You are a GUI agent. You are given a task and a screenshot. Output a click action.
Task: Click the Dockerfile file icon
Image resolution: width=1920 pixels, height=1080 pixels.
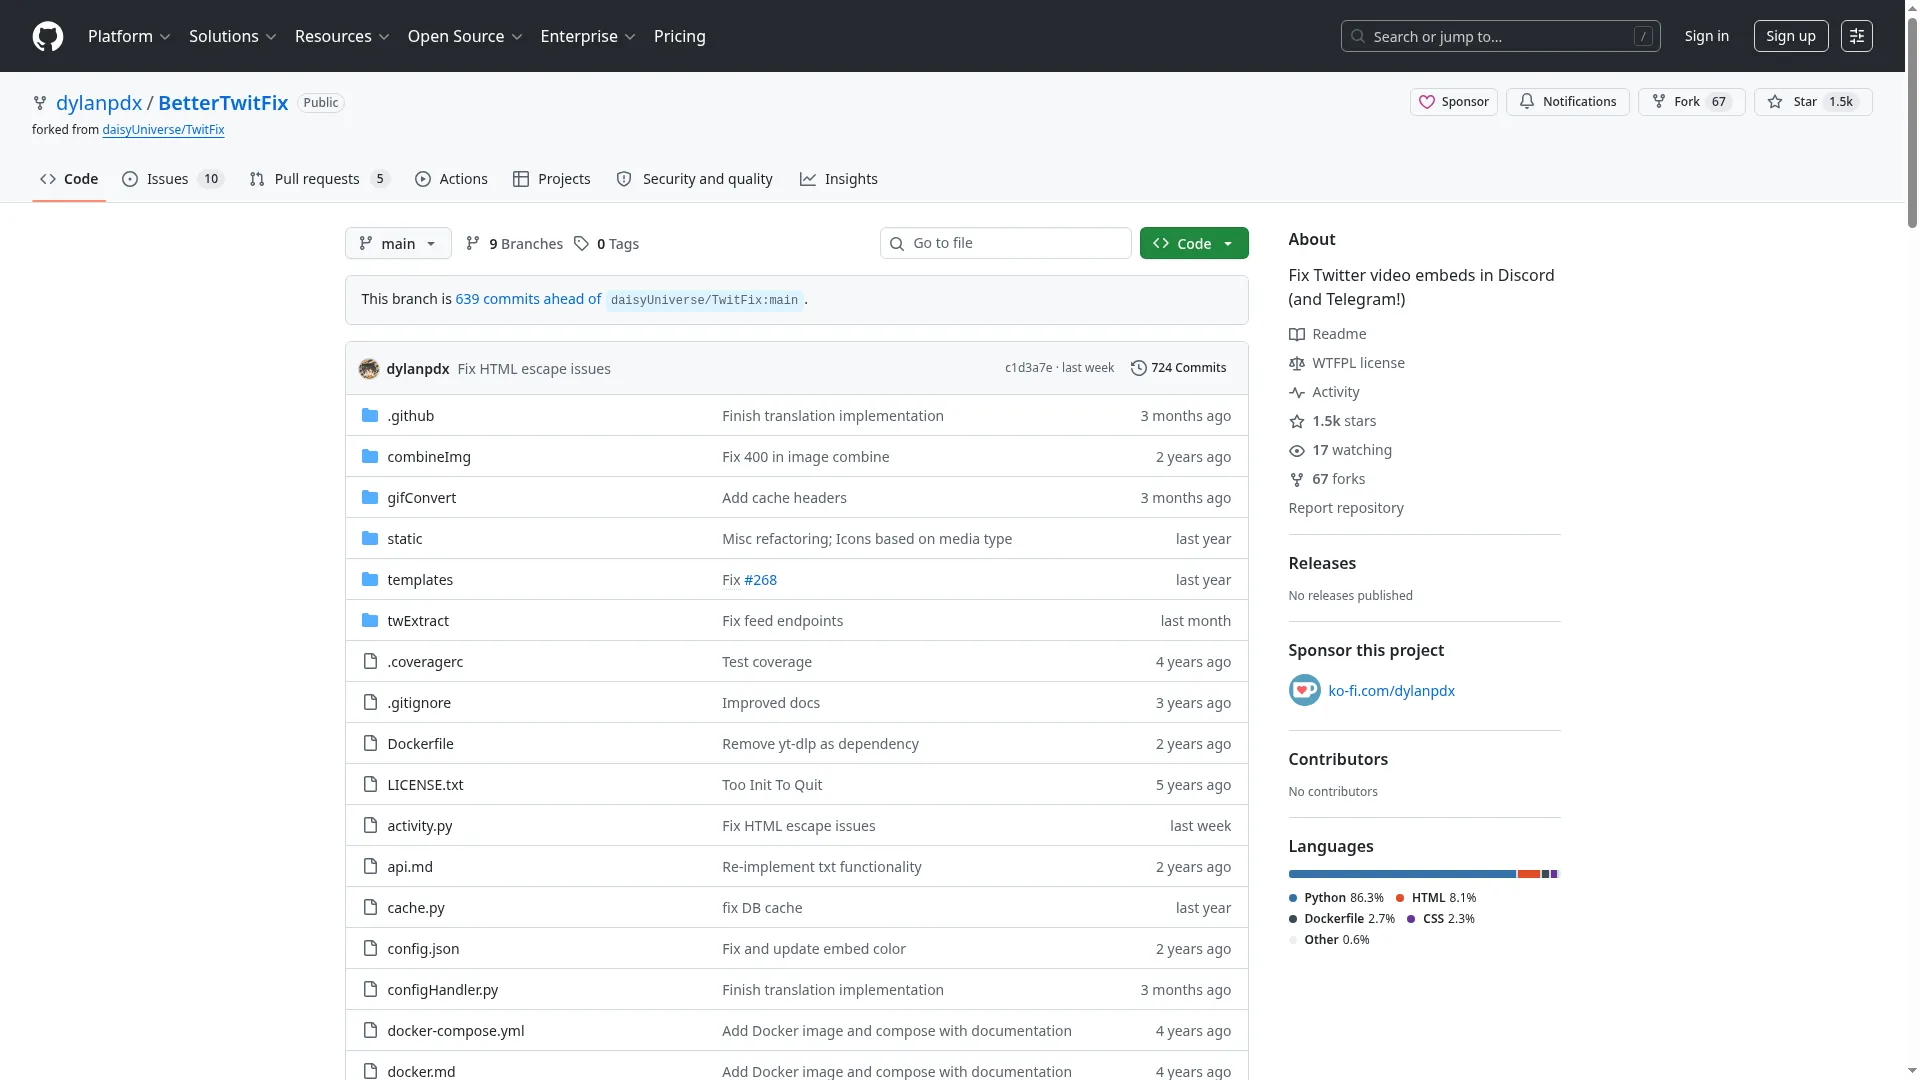click(x=370, y=744)
